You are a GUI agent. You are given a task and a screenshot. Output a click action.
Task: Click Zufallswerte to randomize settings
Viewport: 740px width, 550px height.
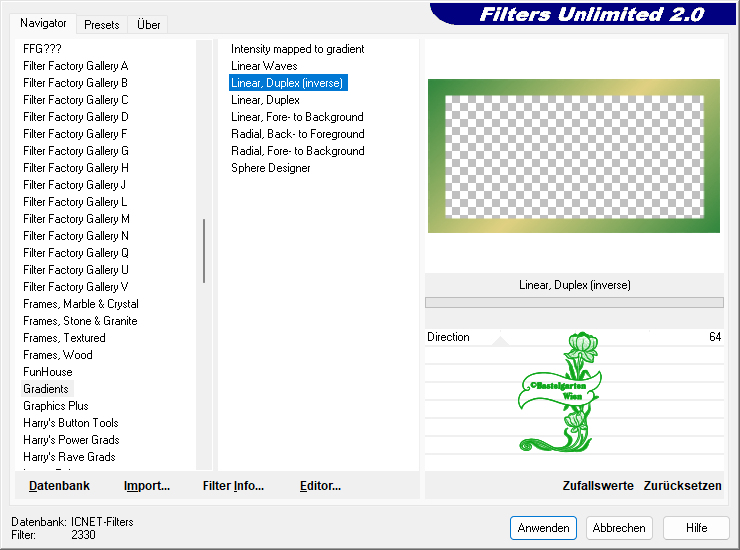point(598,486)
